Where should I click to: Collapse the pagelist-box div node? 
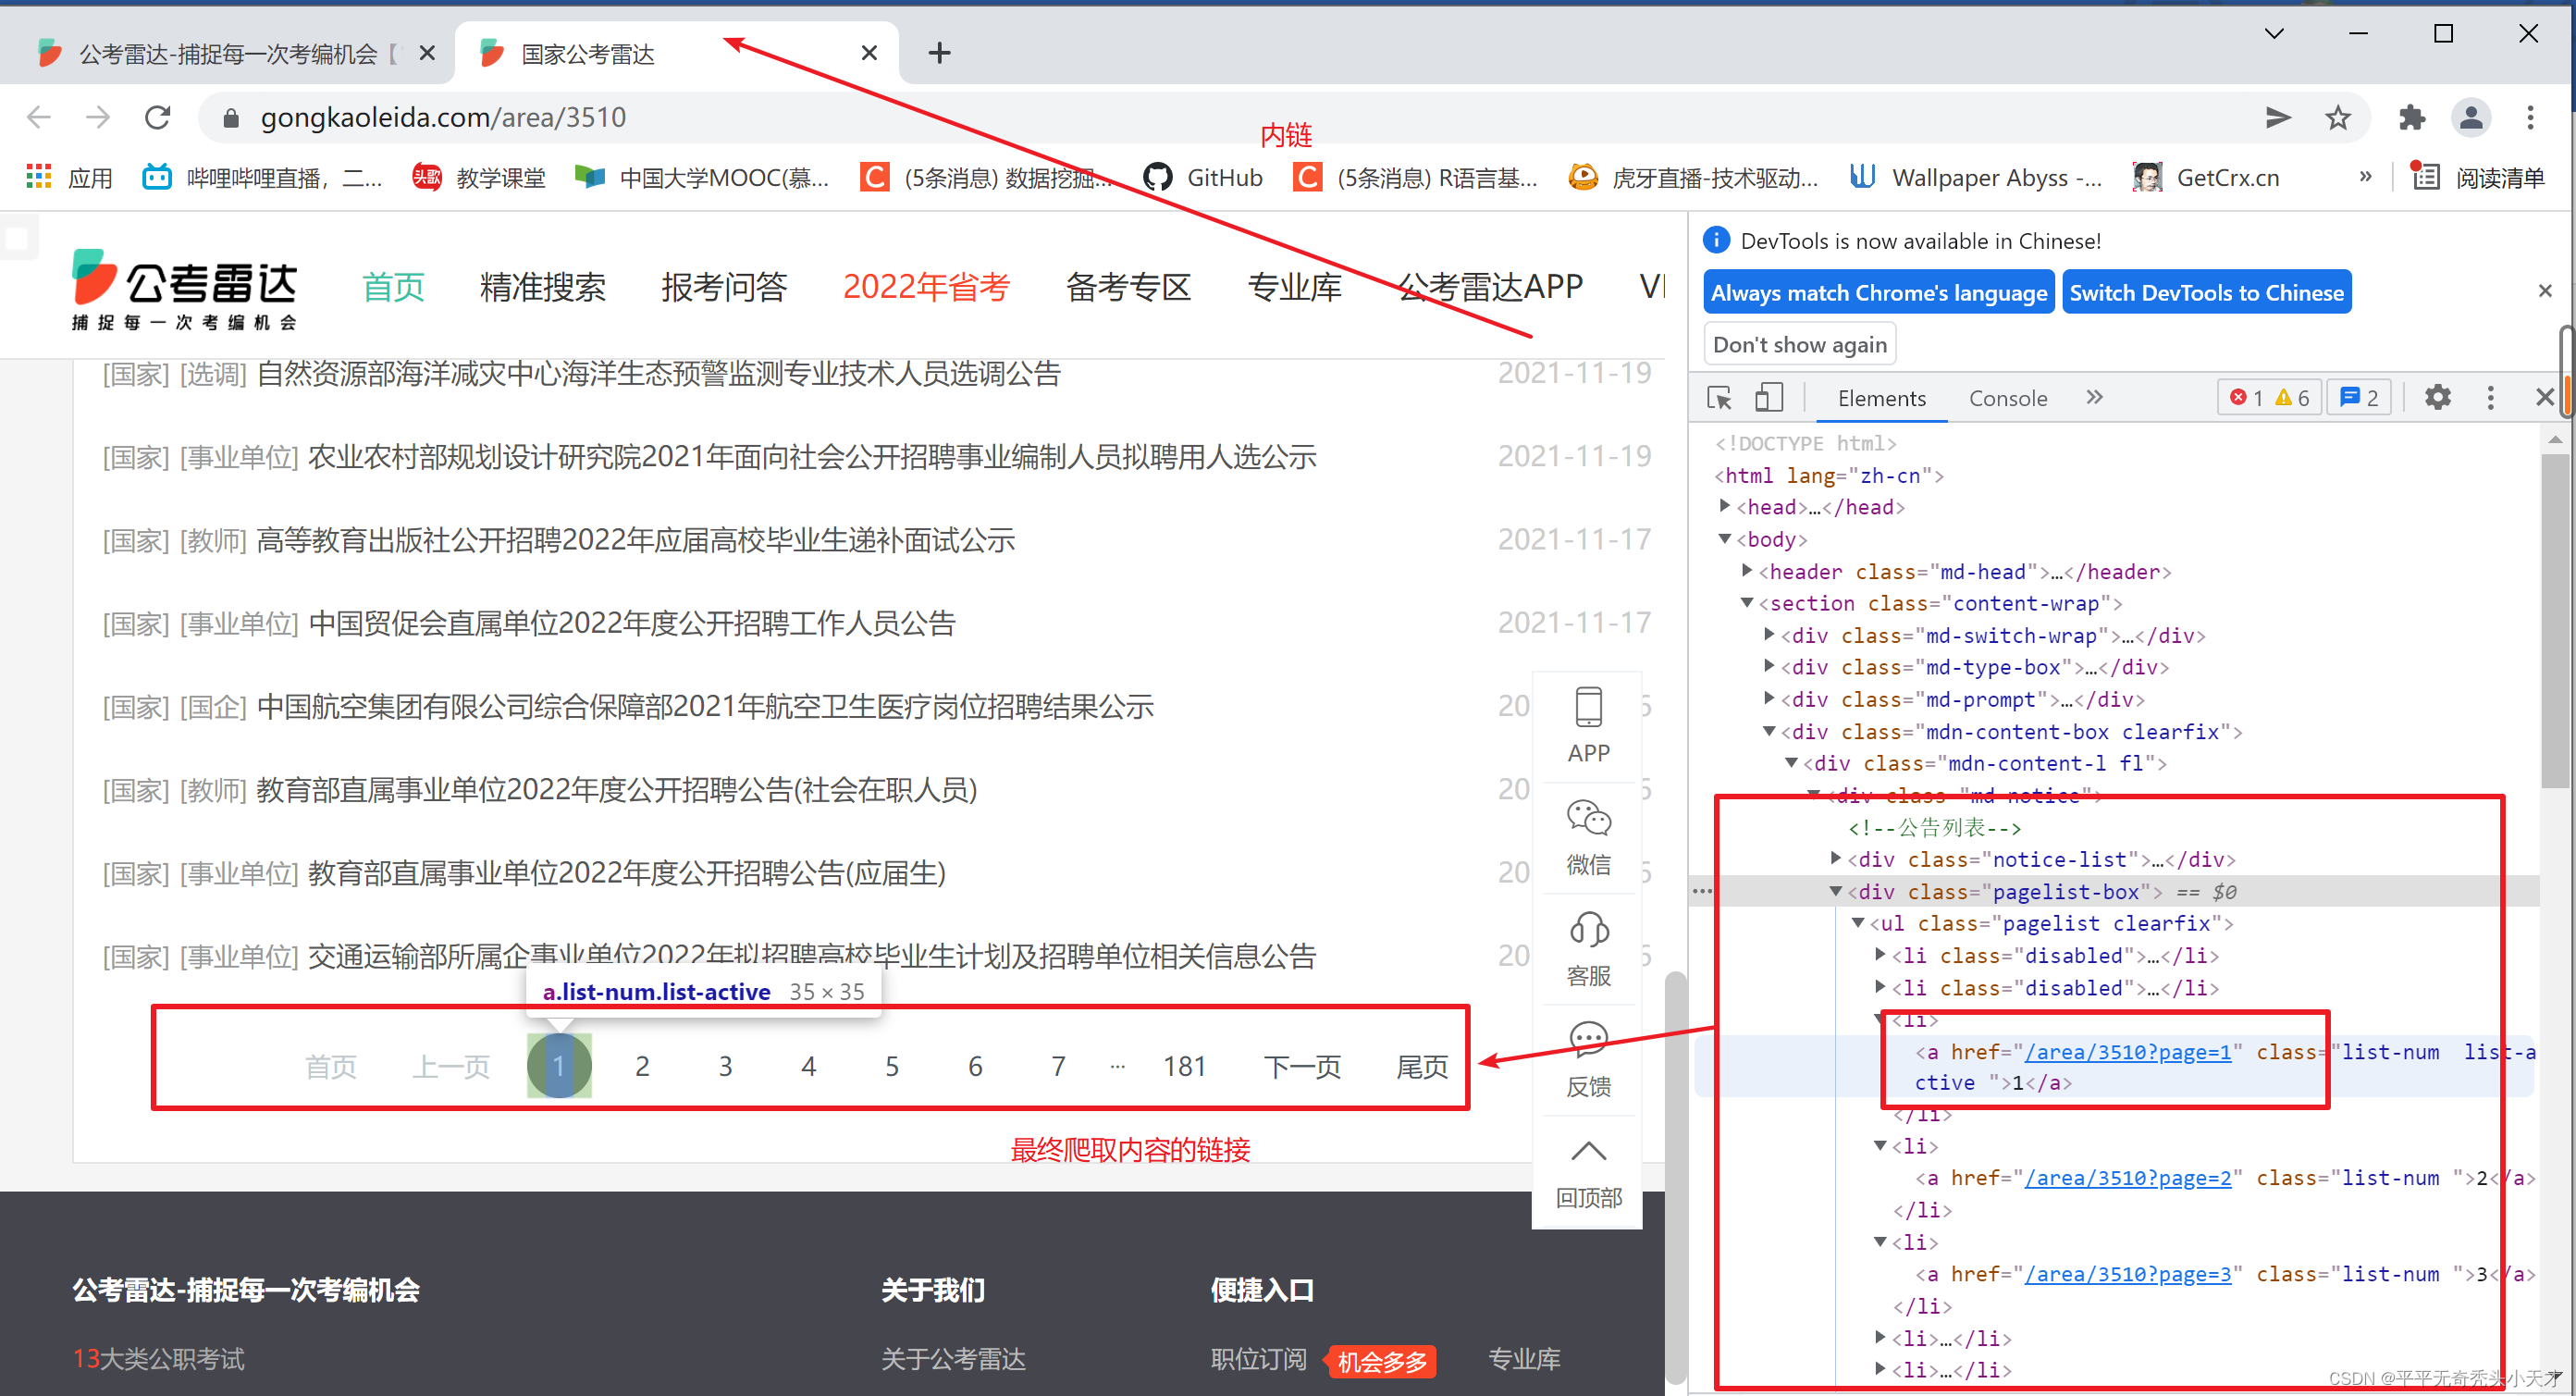pos(1836,891)
